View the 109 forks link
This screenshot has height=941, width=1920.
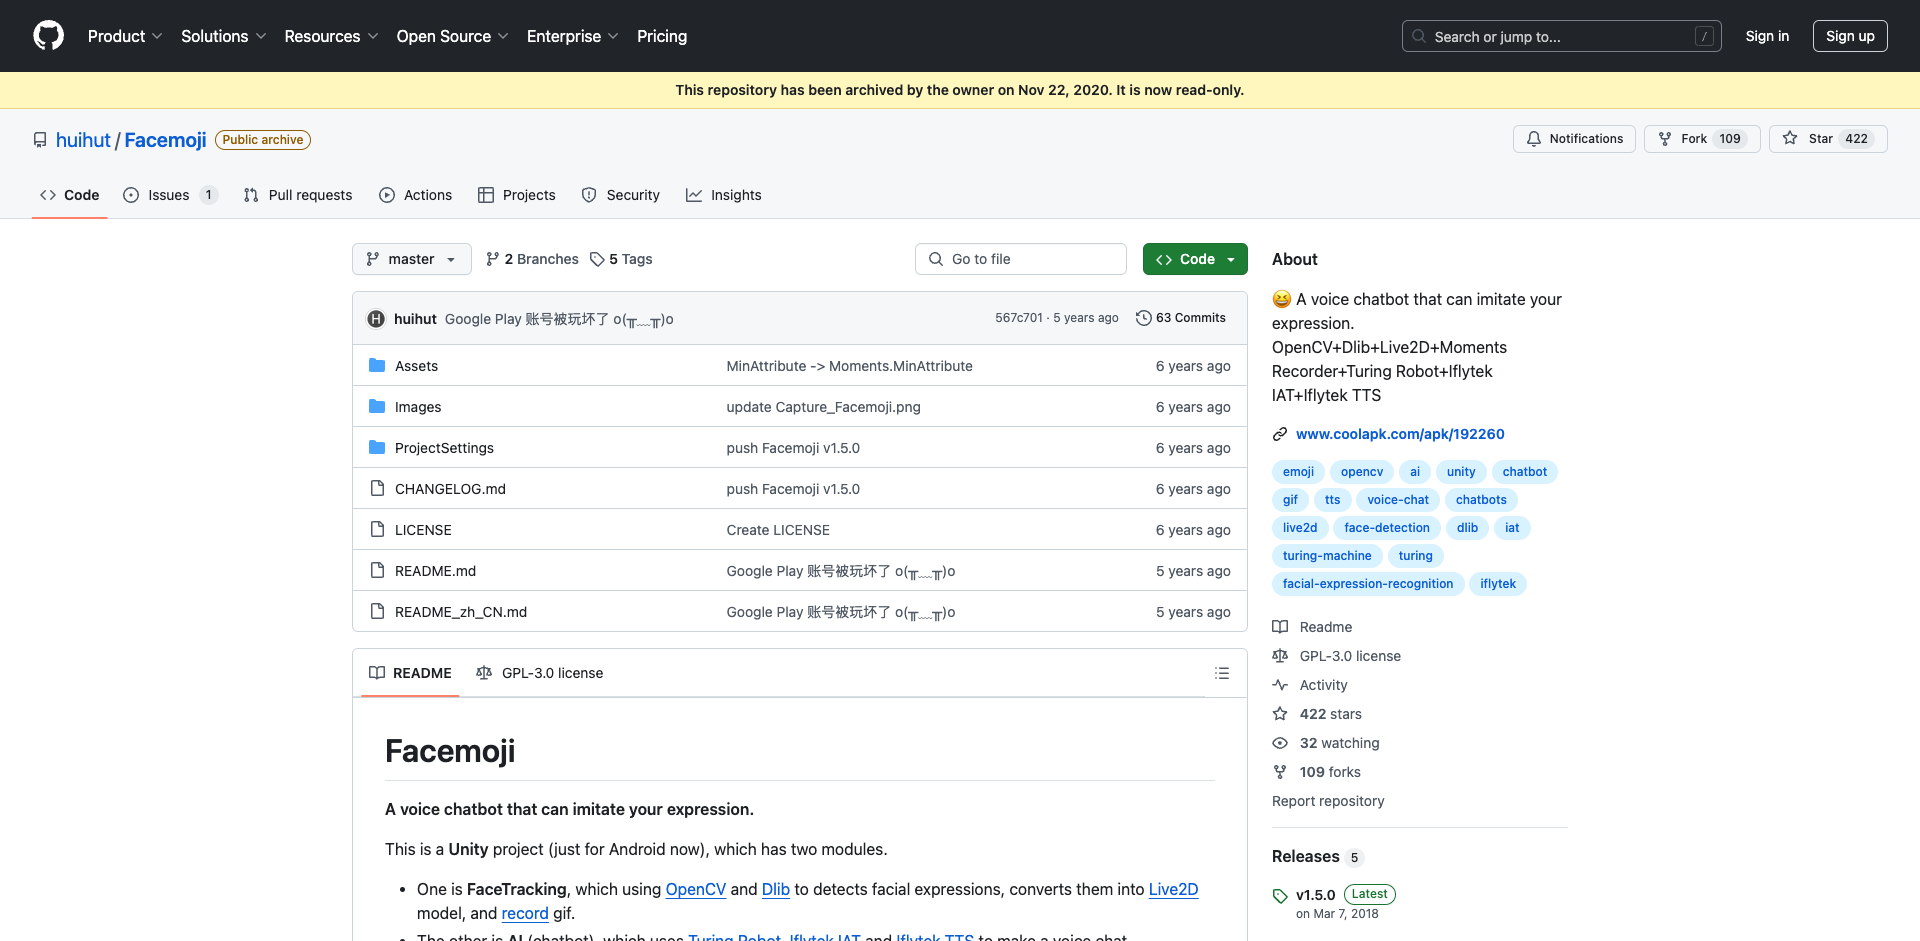(x=1317, y=772)
